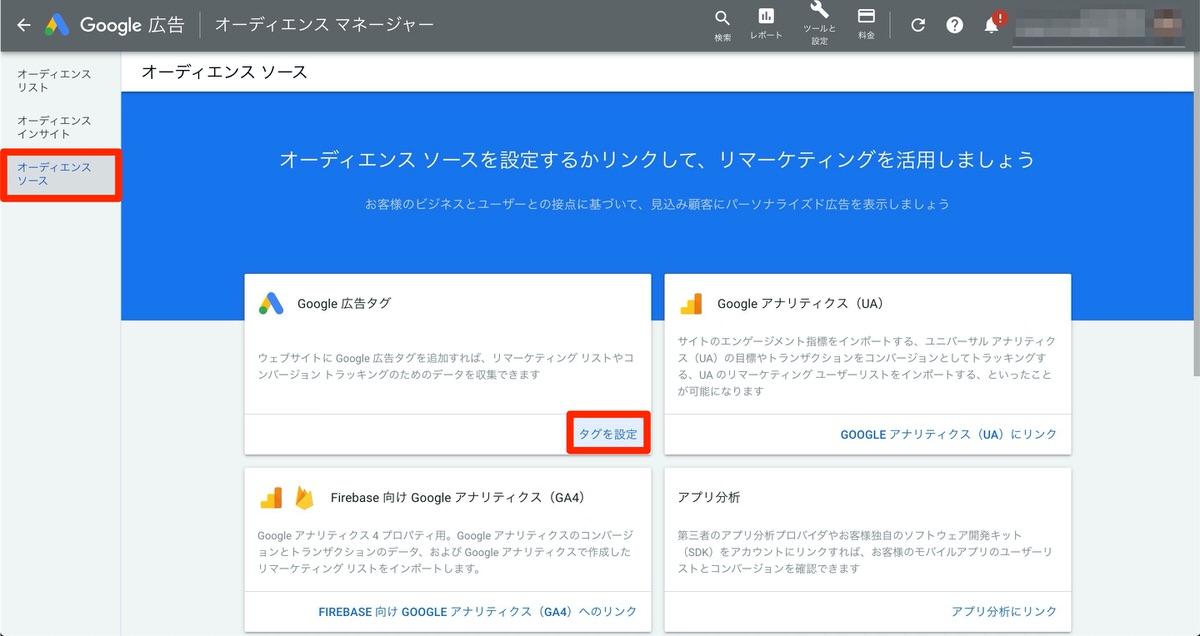Click the アプリ分析 card title
The width and height of the screenshot is (1200, 636).
pos(709,497)
